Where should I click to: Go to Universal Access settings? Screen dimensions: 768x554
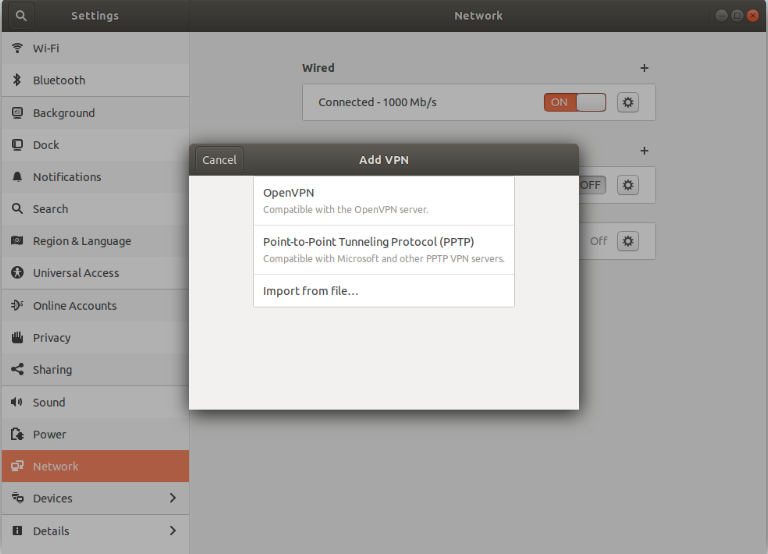click(x=75, y=273)
